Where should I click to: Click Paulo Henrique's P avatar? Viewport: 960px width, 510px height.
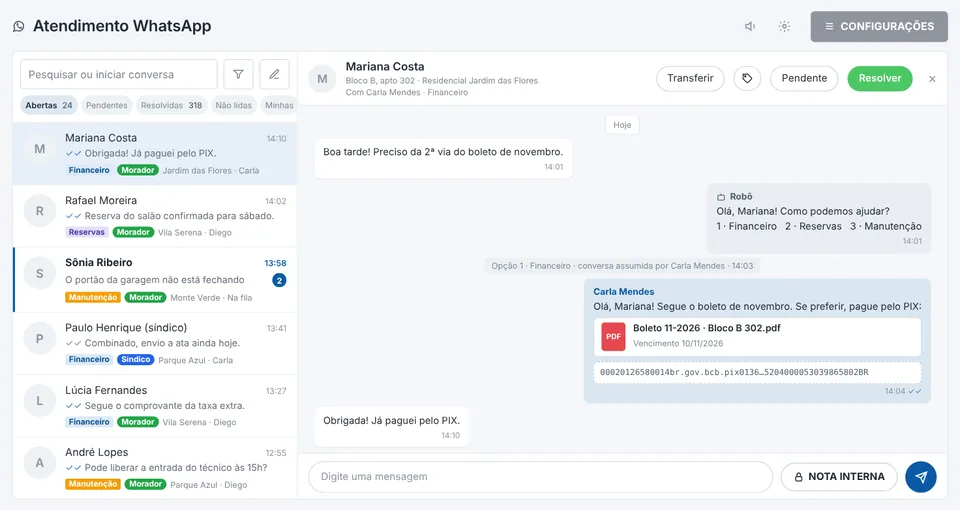40,339
